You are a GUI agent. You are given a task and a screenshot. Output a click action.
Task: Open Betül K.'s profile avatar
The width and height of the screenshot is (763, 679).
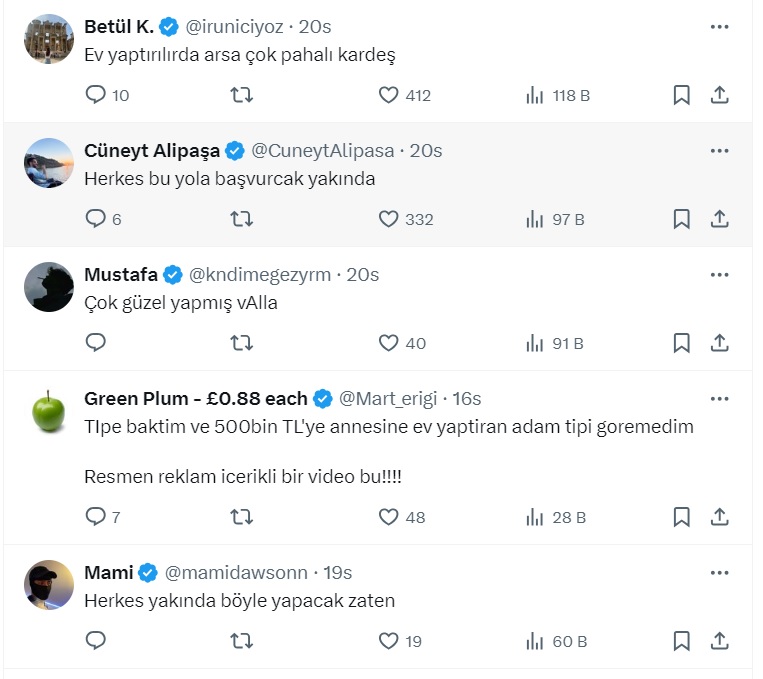48,39
